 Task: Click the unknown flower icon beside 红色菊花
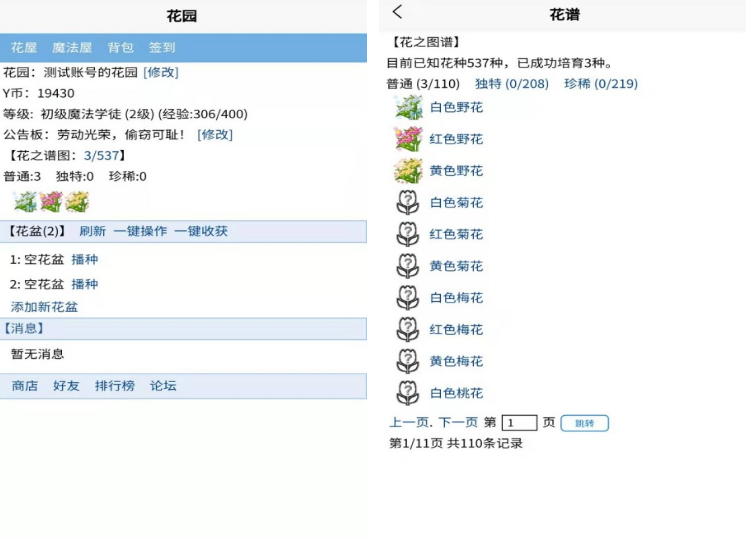click(x=408, y=234)
